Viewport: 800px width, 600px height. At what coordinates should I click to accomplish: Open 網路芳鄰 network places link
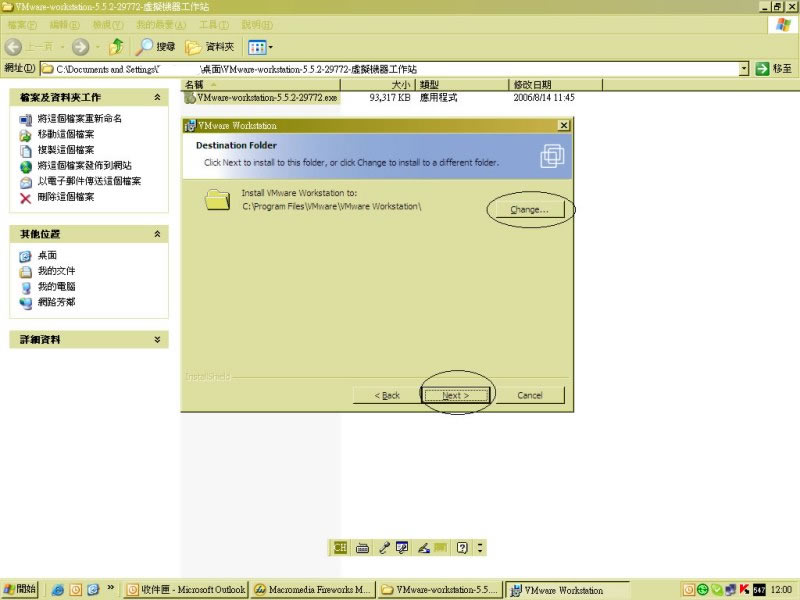tap(57, 302)
